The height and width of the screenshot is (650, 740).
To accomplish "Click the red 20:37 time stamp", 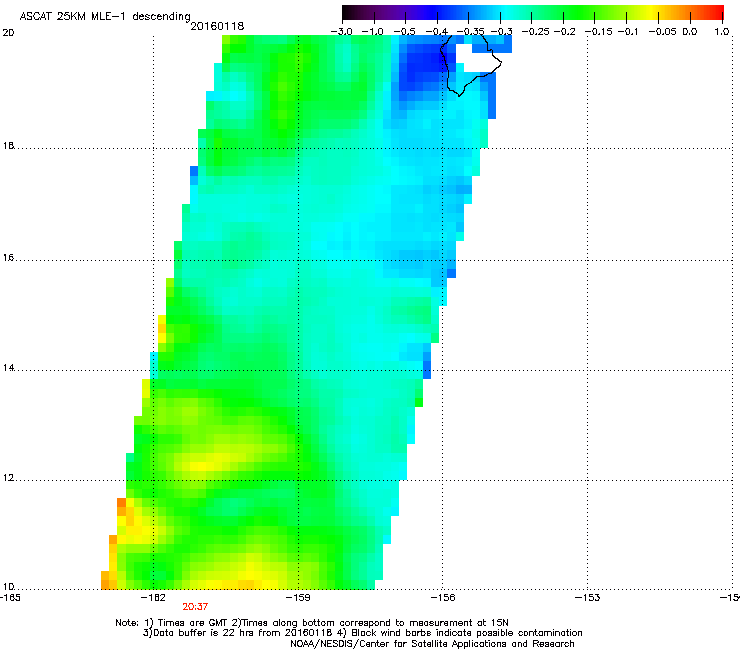I will click(x=195, y=607).
